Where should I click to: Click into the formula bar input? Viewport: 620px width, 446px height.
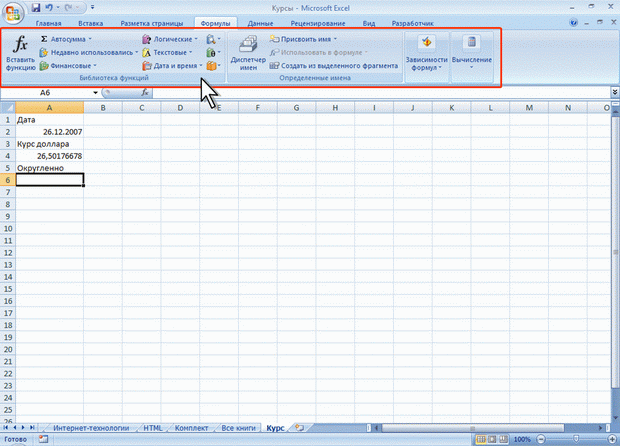[x=382, y=93]
